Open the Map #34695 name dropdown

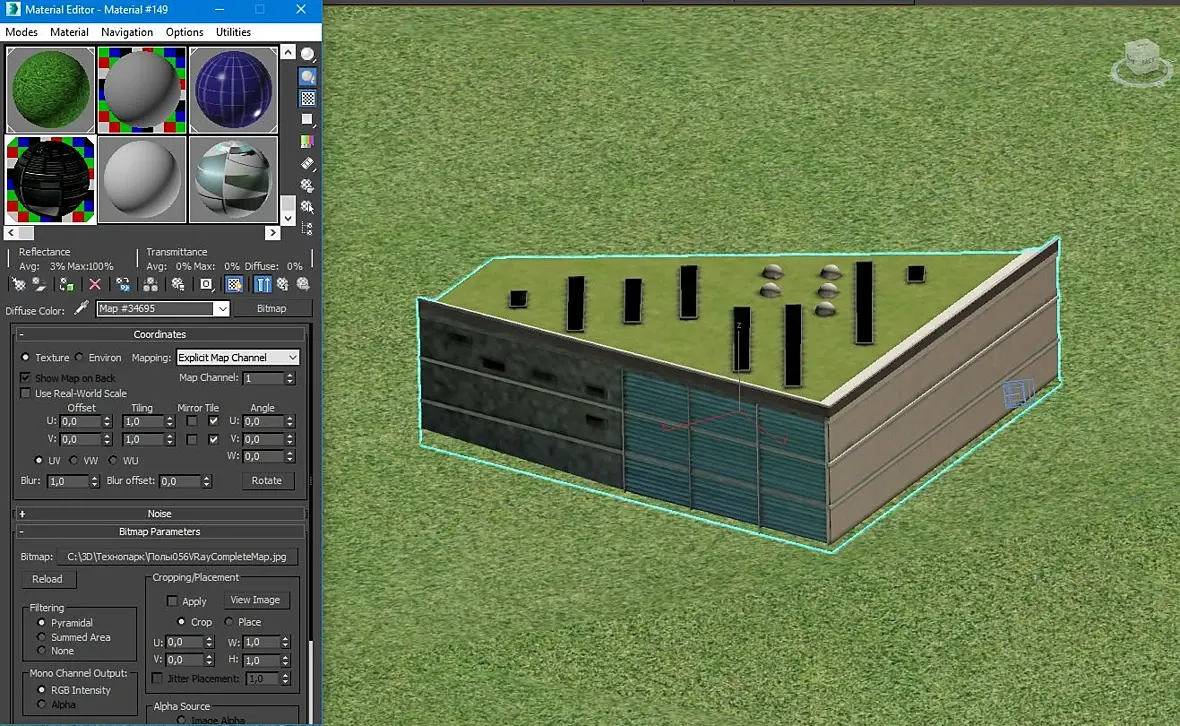(222, 309)
